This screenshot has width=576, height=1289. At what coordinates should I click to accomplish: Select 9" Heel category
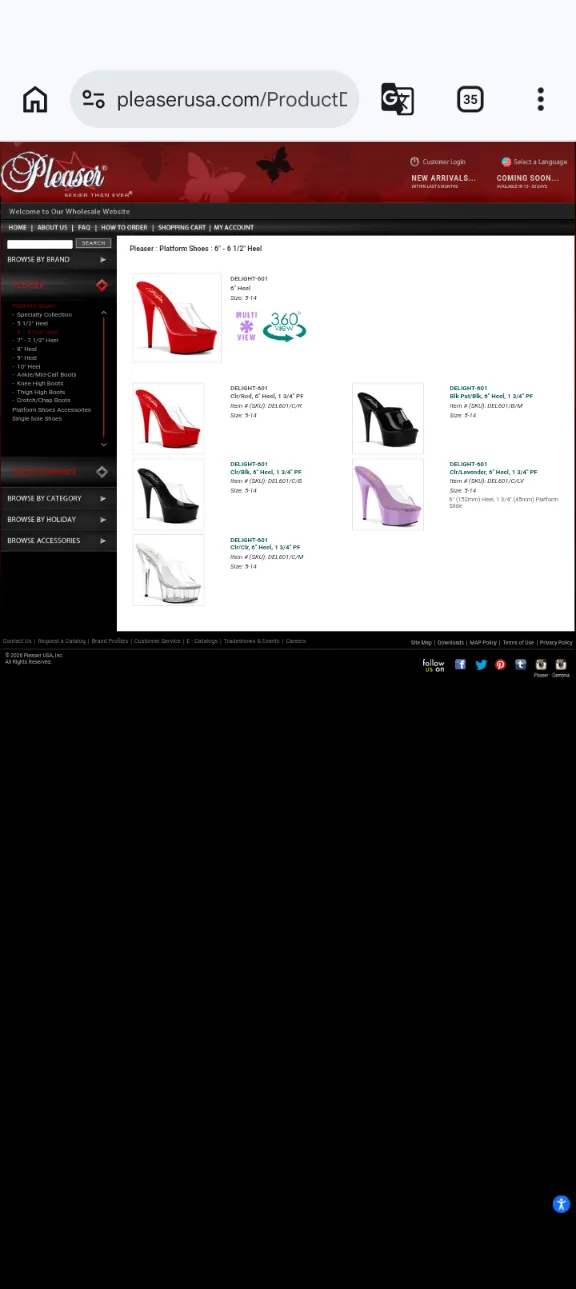[26, 357]
